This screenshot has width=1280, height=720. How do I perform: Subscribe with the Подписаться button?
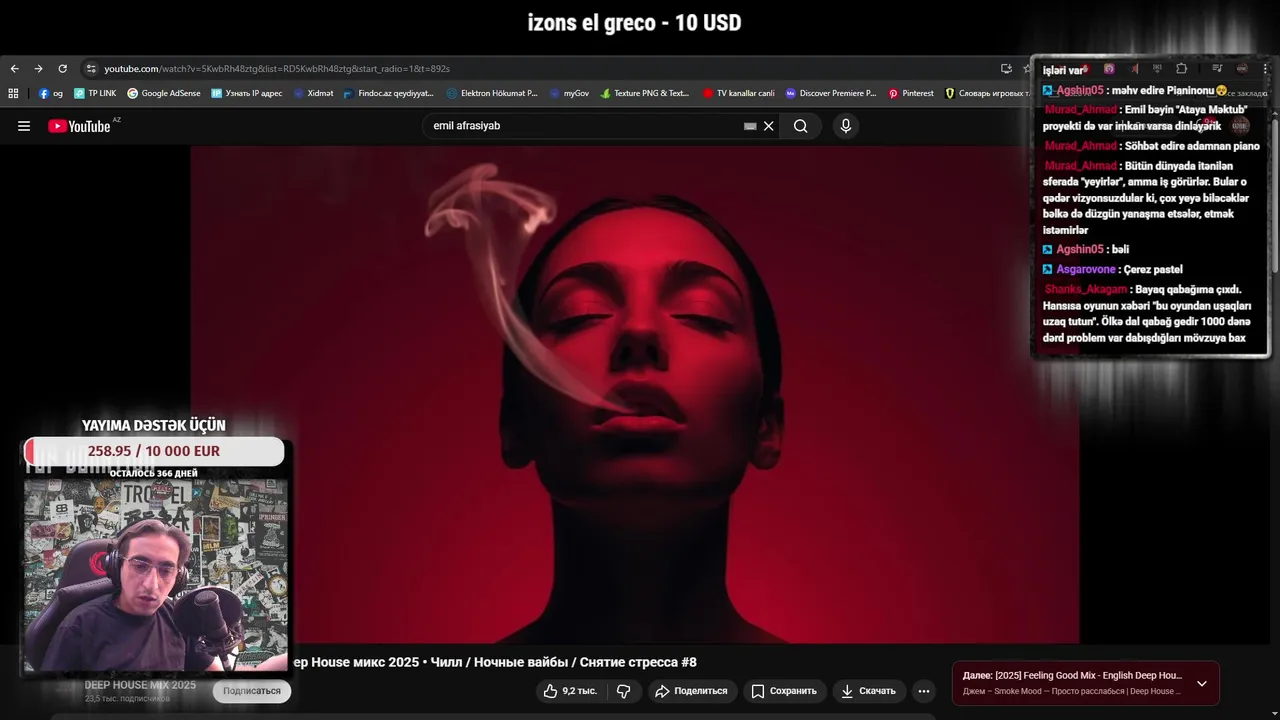pyautogui.click(x=252, y=691)
